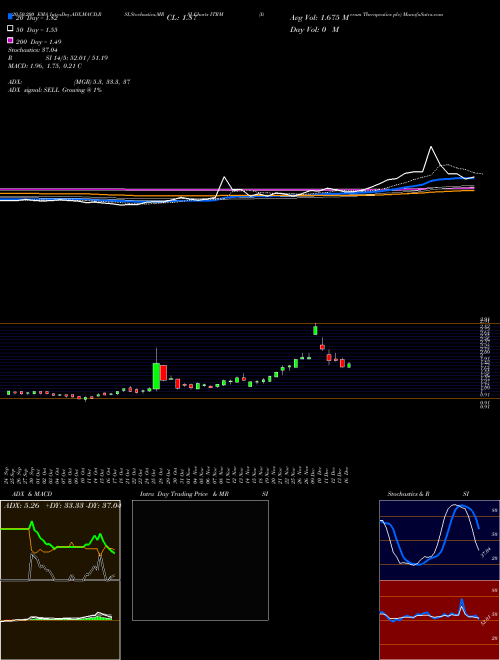
Task: Click the 'SI 14/5: 52.01 / 51.19' reading
Action: coord(77,58)
